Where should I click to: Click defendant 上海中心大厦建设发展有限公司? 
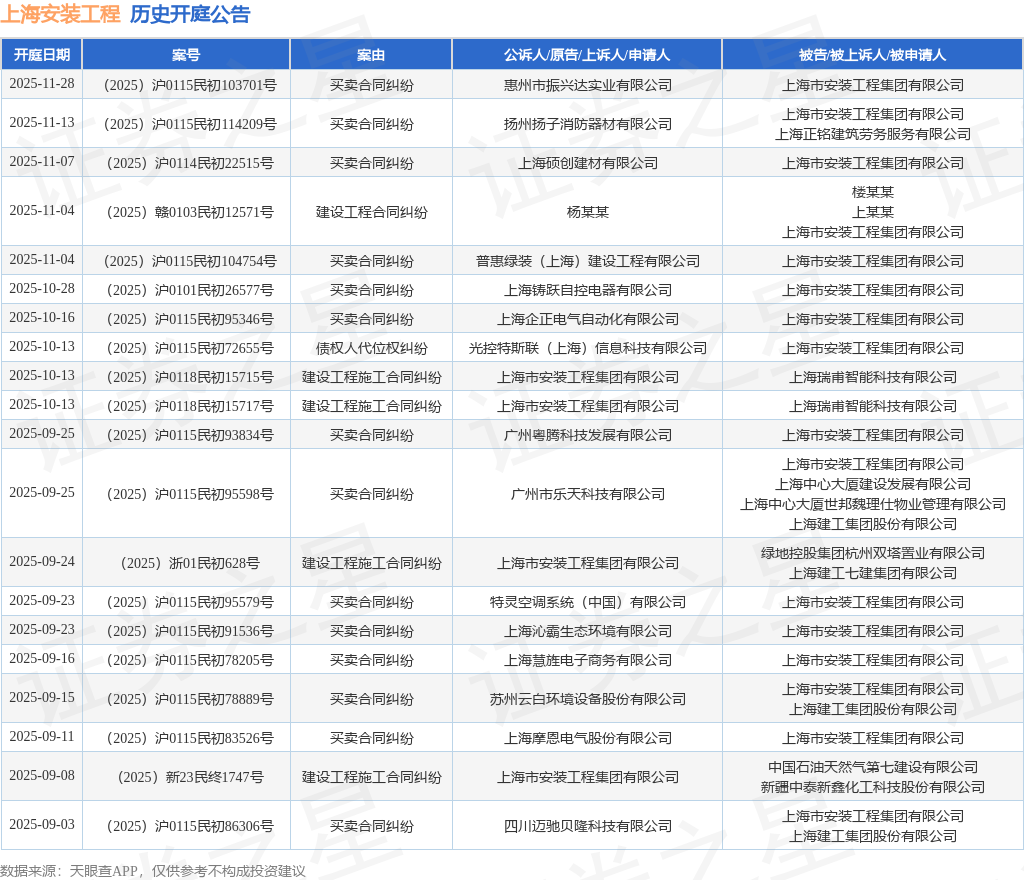tap(872, 484)
